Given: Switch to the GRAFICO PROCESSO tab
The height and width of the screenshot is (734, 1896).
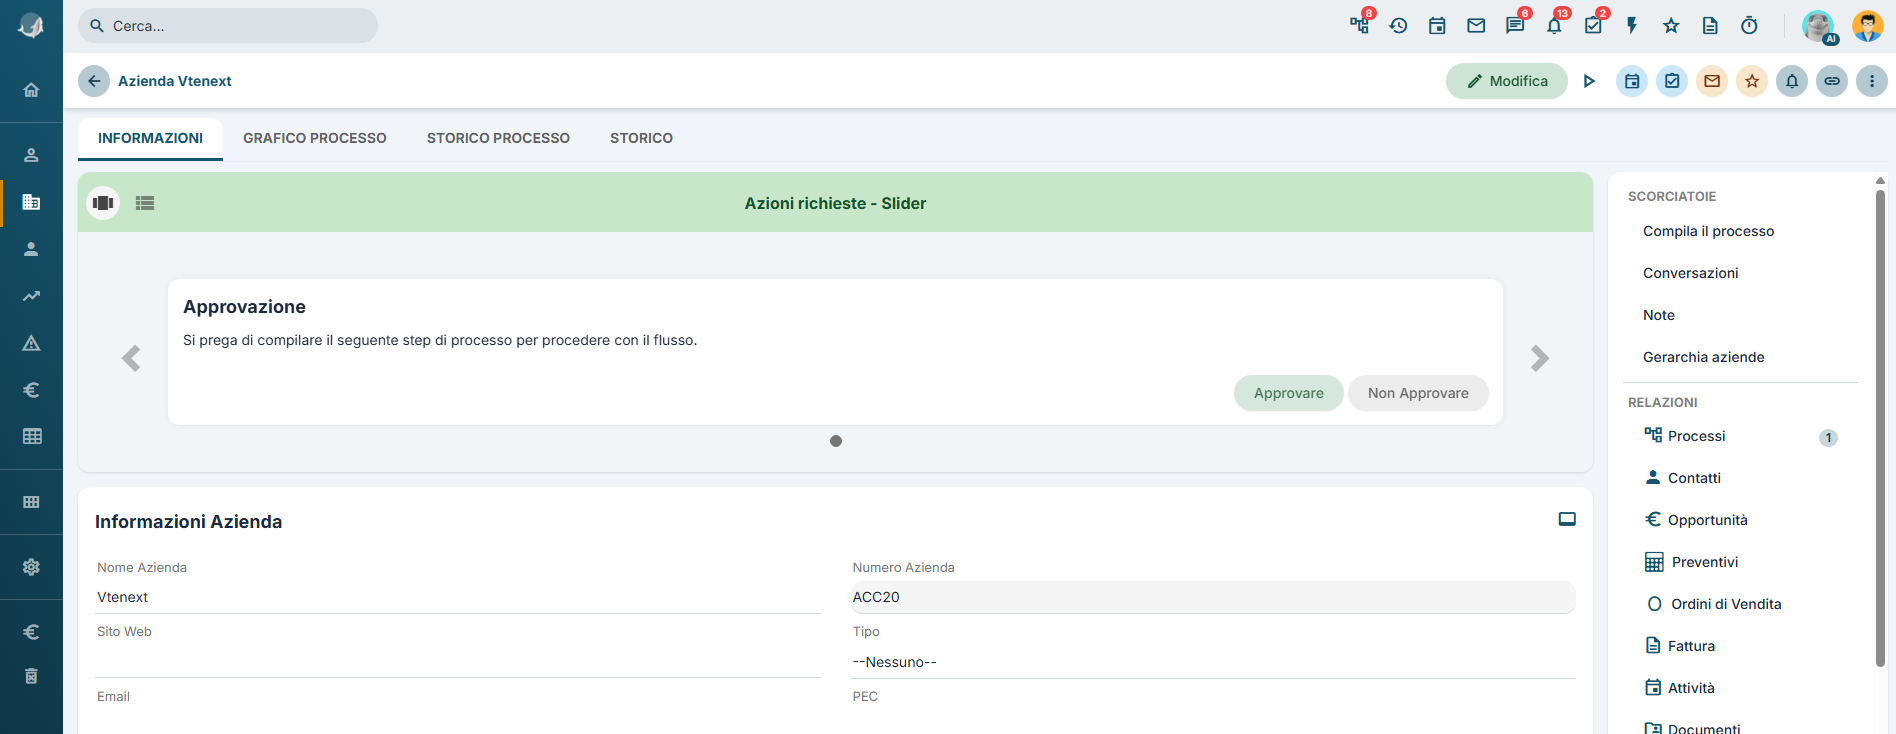Looking at the screenshot, I should coord(315,138).
